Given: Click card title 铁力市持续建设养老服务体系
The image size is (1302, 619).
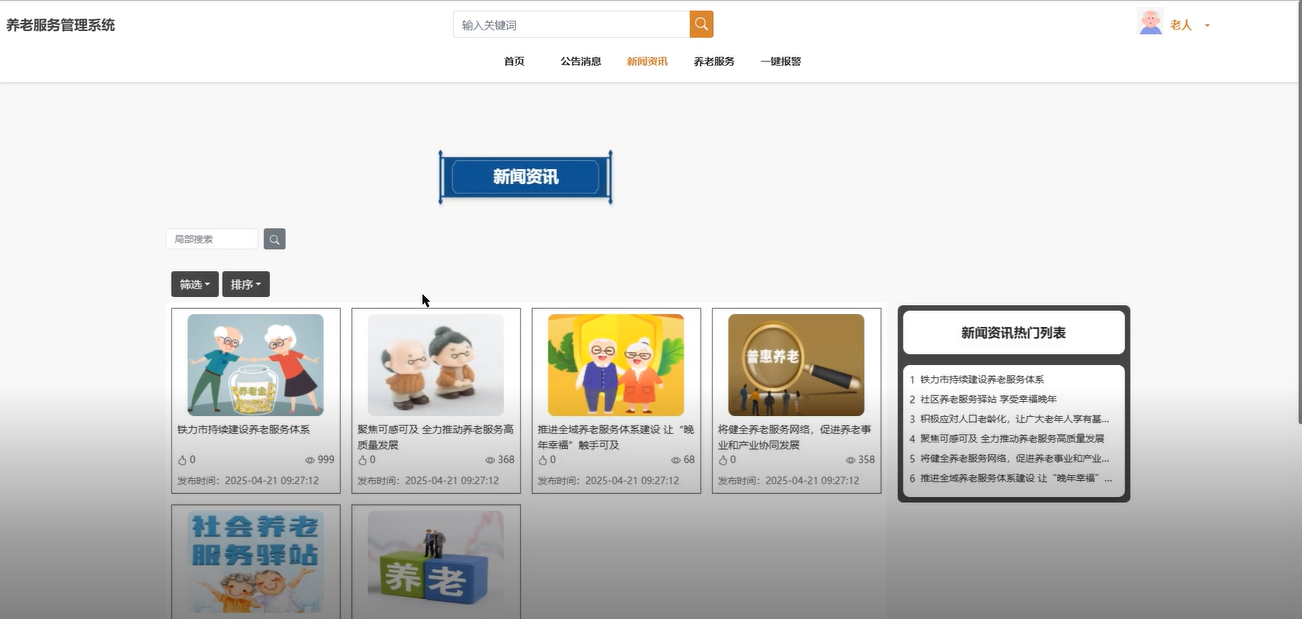Looking at the screenshot, I should click(x=244, y=429).
